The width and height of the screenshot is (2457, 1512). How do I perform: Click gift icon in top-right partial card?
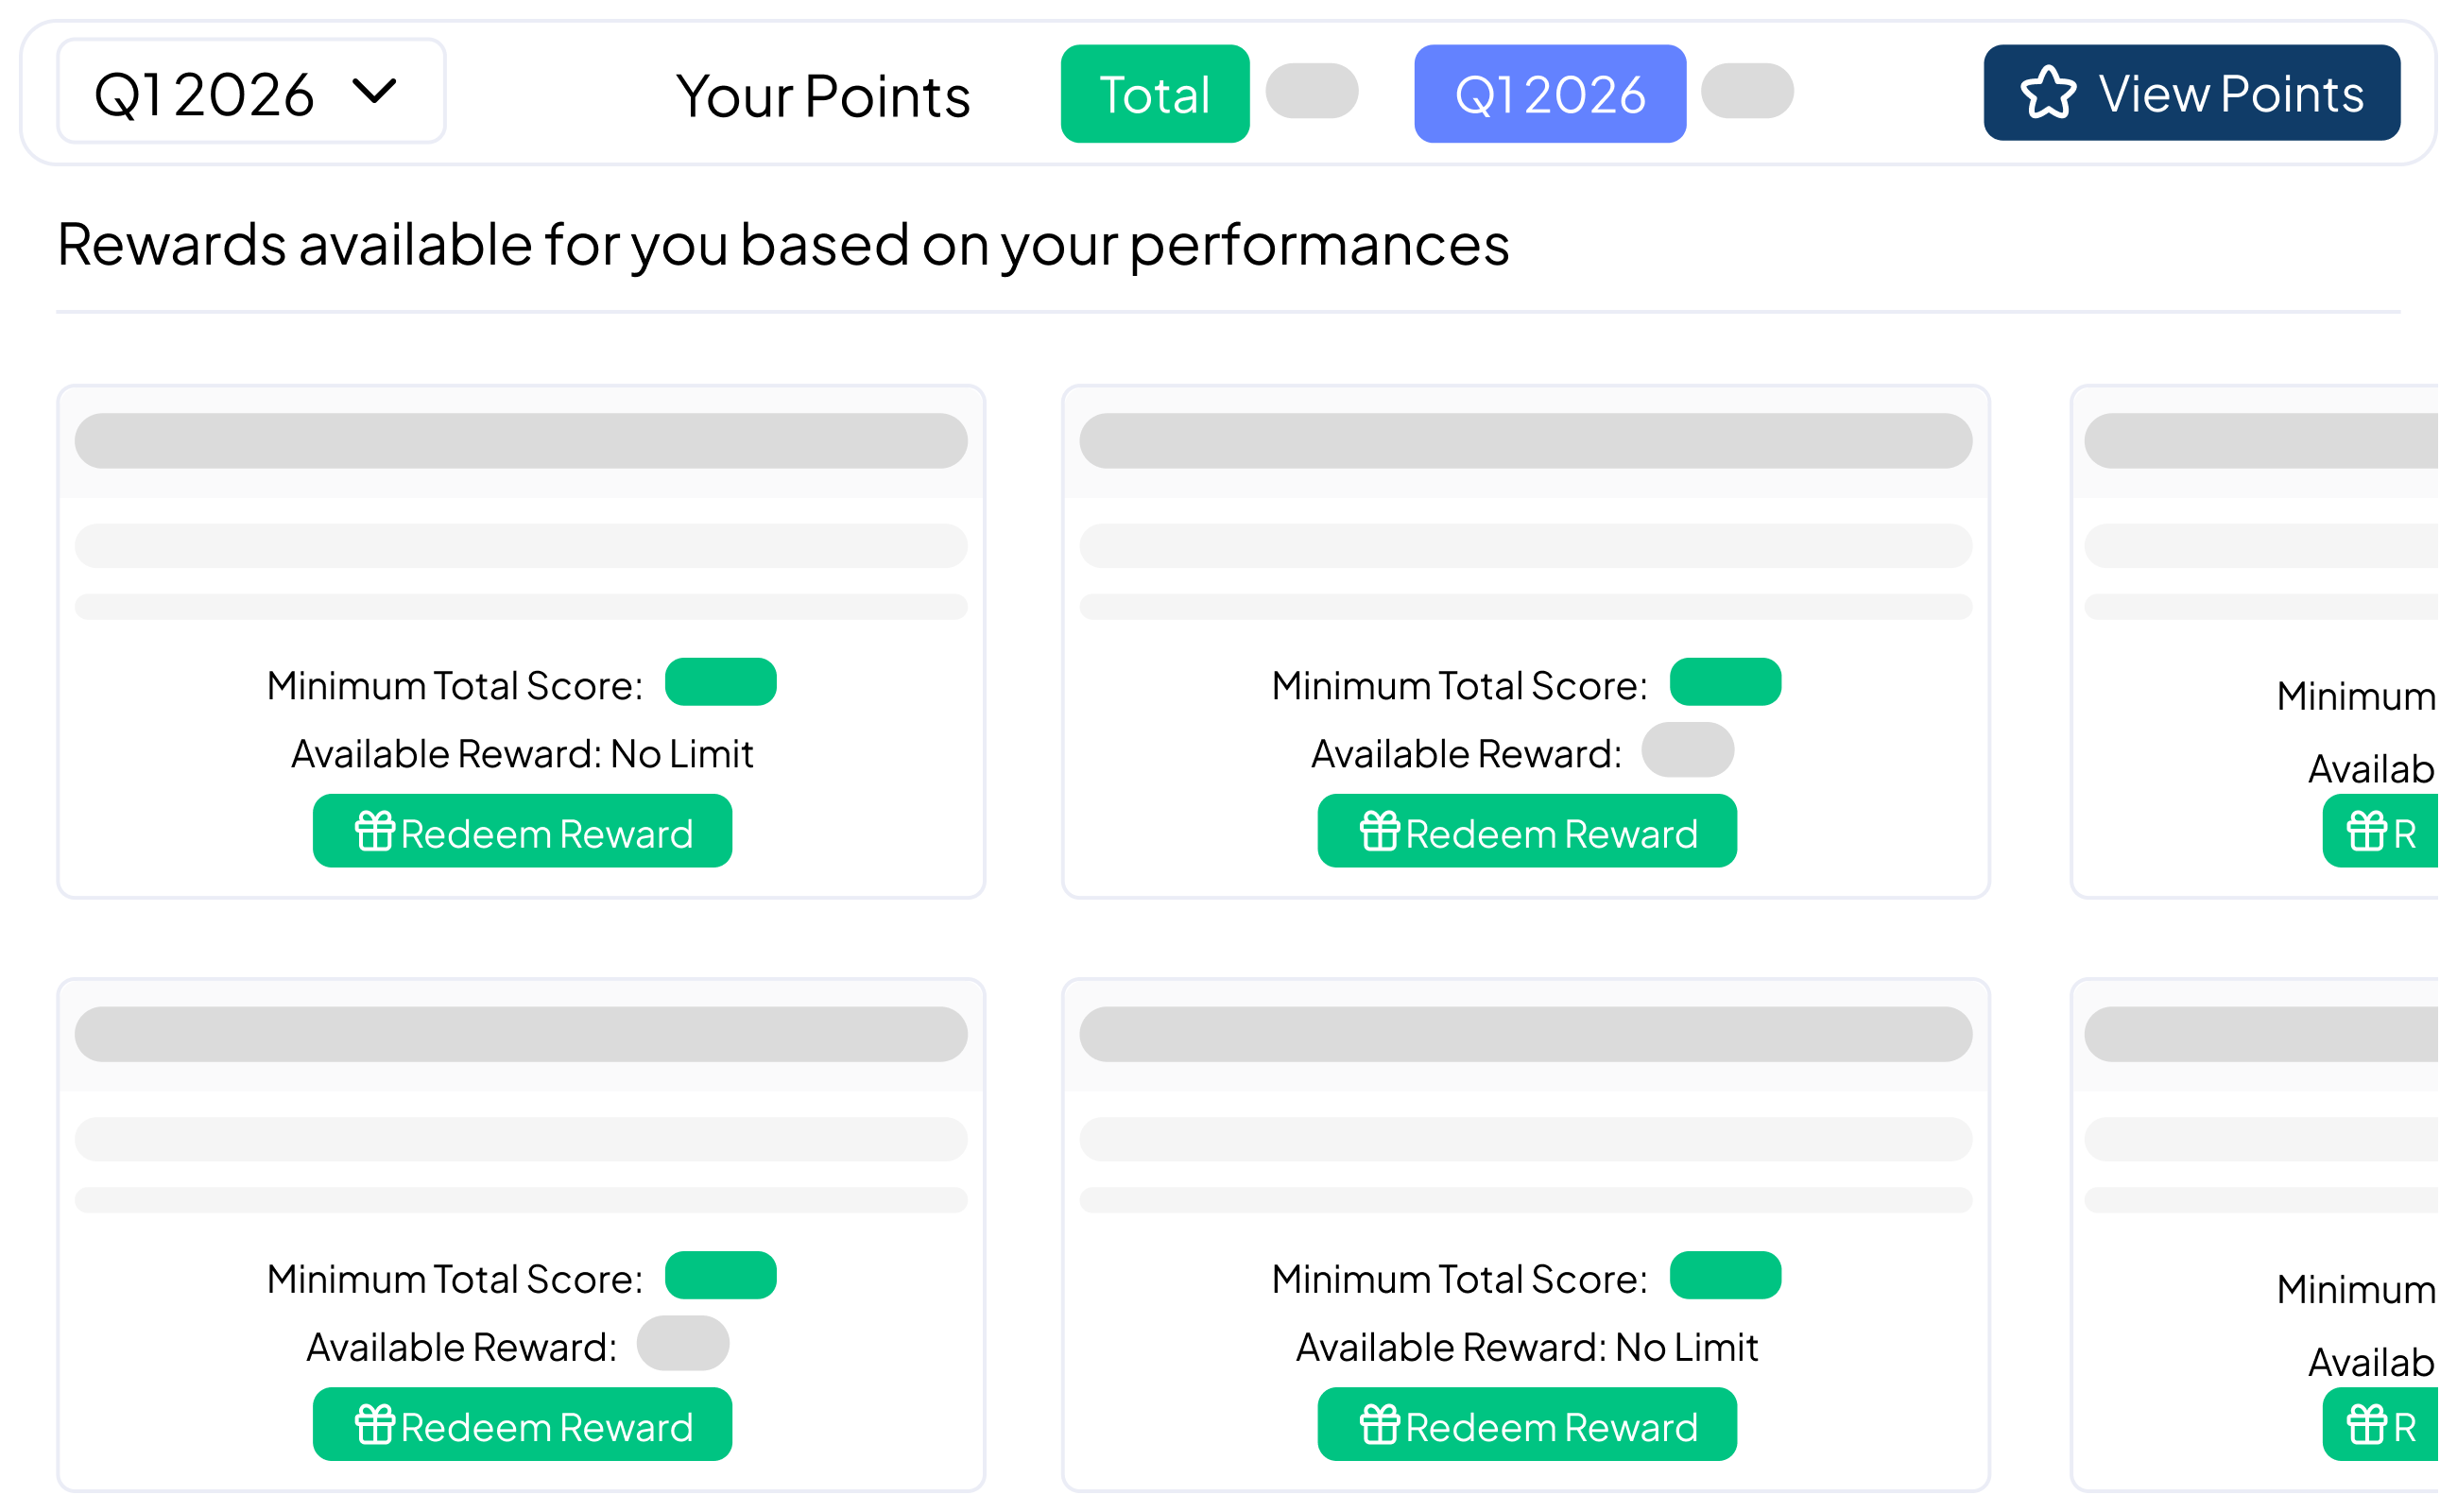coord(2367,831)
